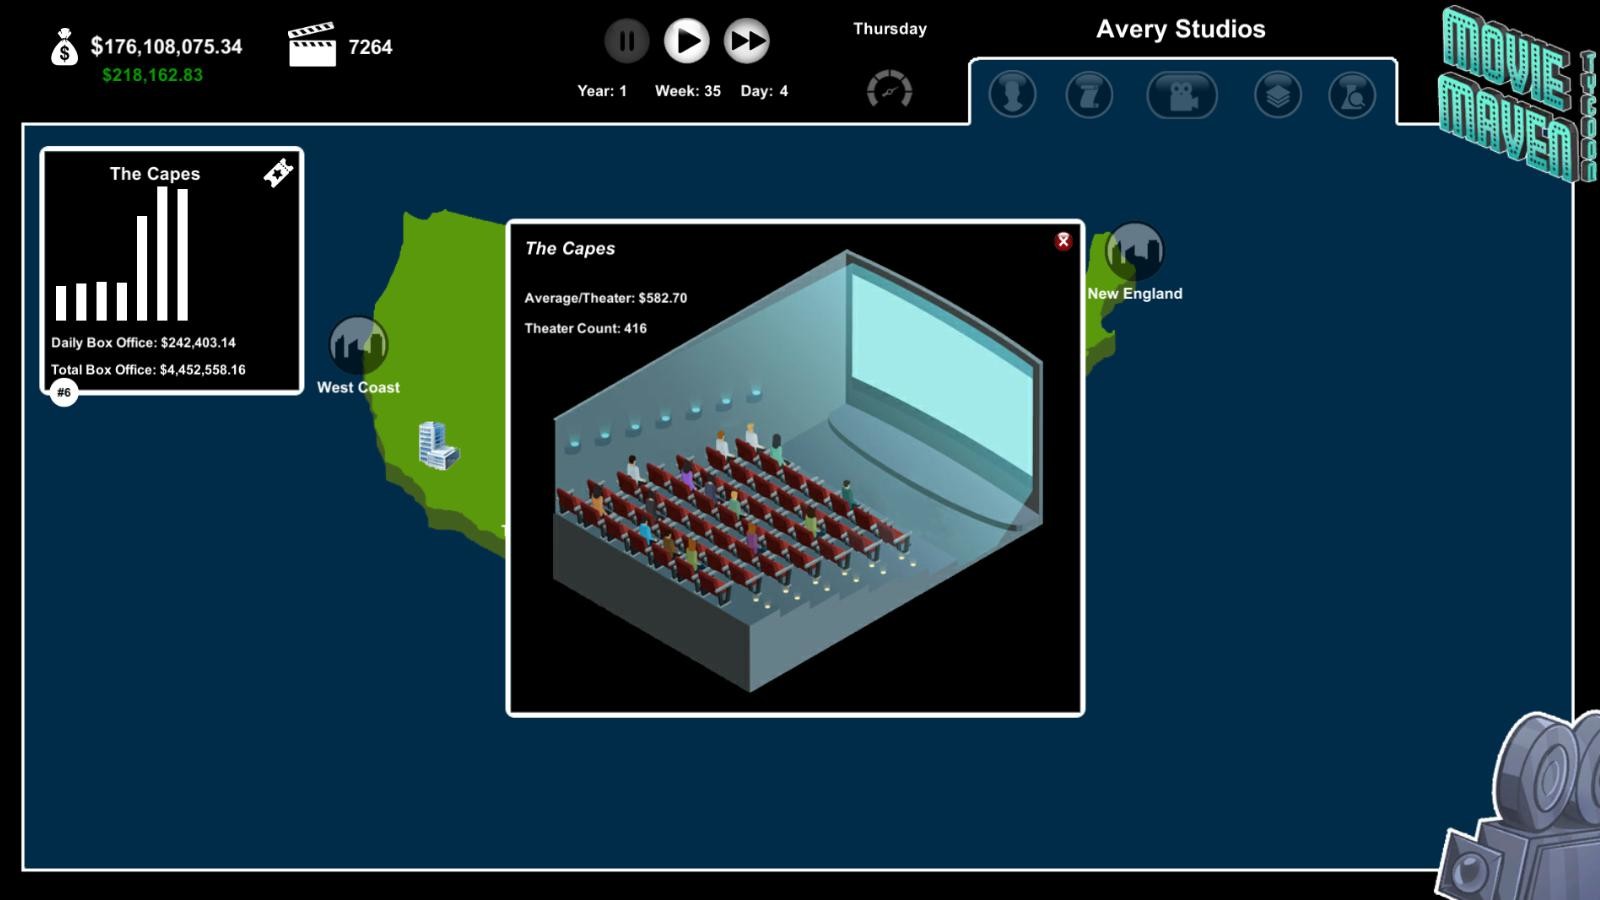Click the game speed gauge dial

(x=889, y=89)
